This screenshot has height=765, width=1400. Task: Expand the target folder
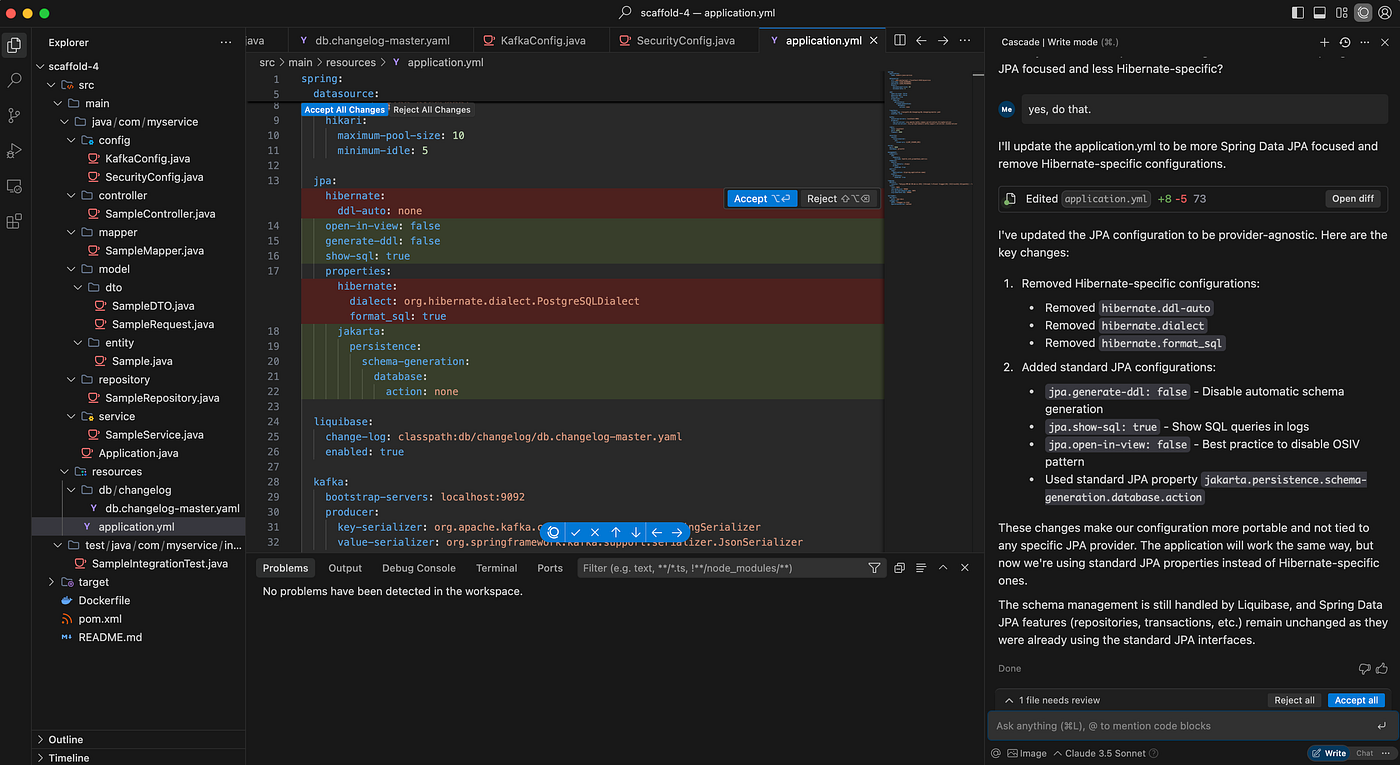52,582
